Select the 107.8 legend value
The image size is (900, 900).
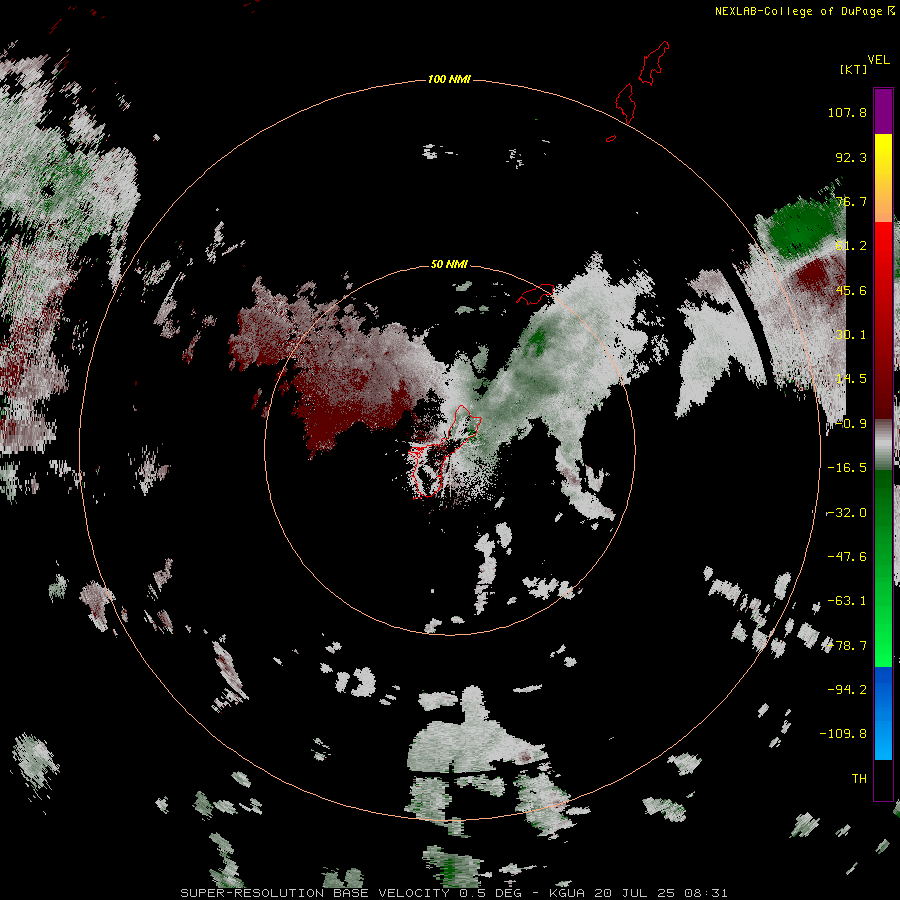847,112
